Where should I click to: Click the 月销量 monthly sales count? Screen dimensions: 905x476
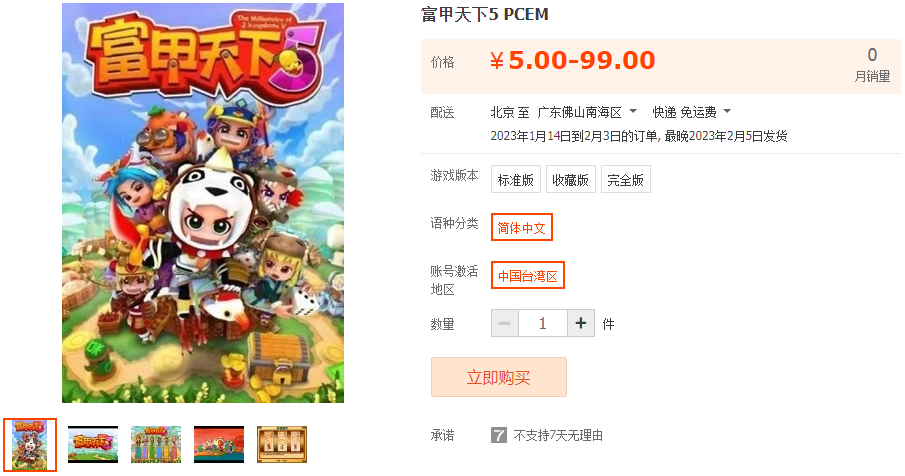click(872, 65)
